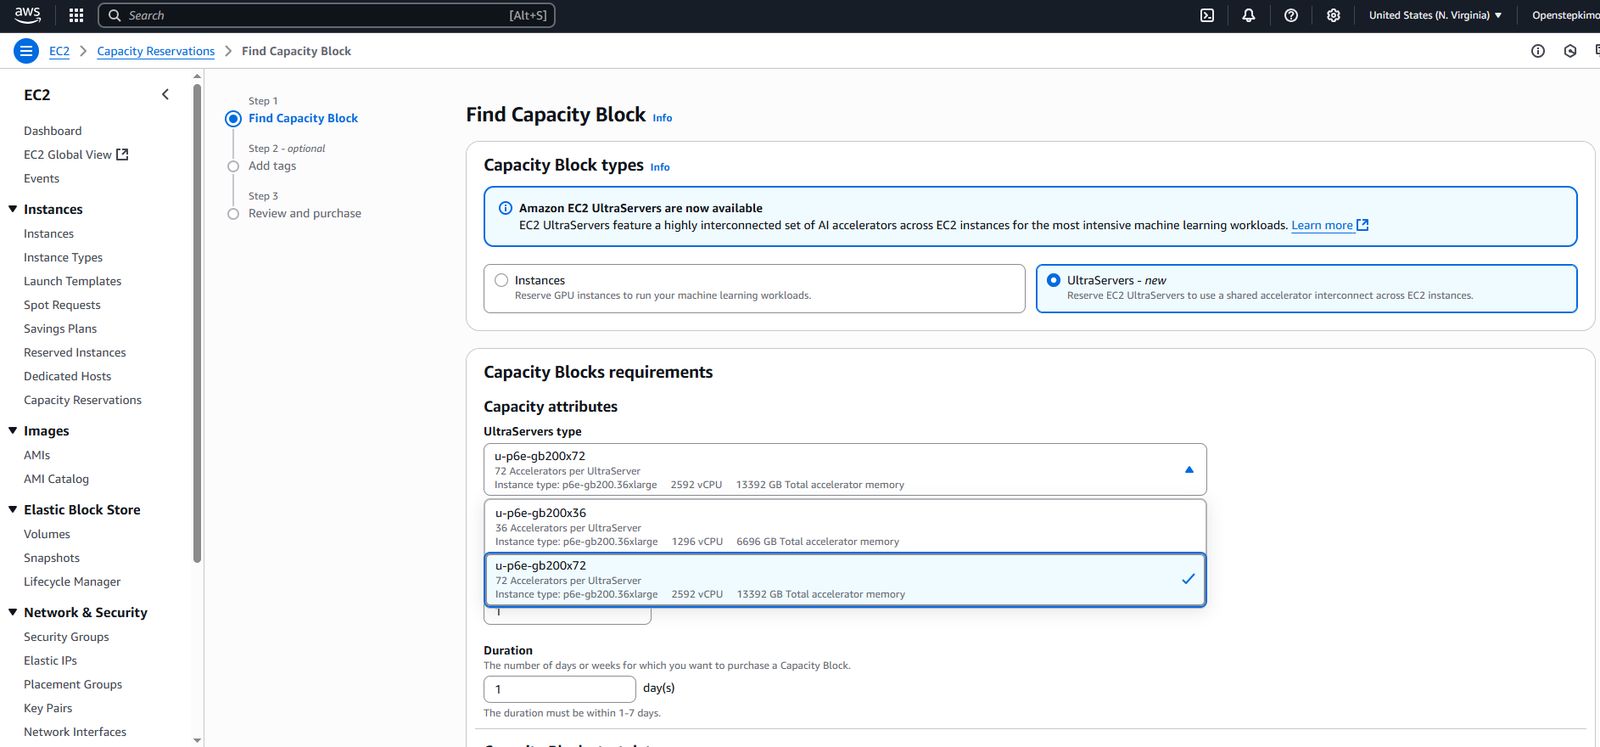The image size is (1600, 747).
Task: Collapse the Elastic Block Store section
Action: [13, 510]
